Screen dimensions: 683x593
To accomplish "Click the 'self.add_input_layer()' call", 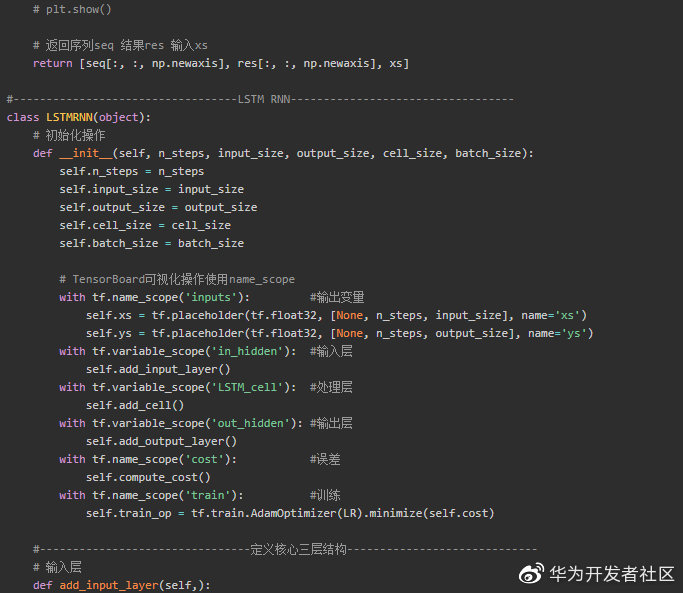I will point(158,369).
